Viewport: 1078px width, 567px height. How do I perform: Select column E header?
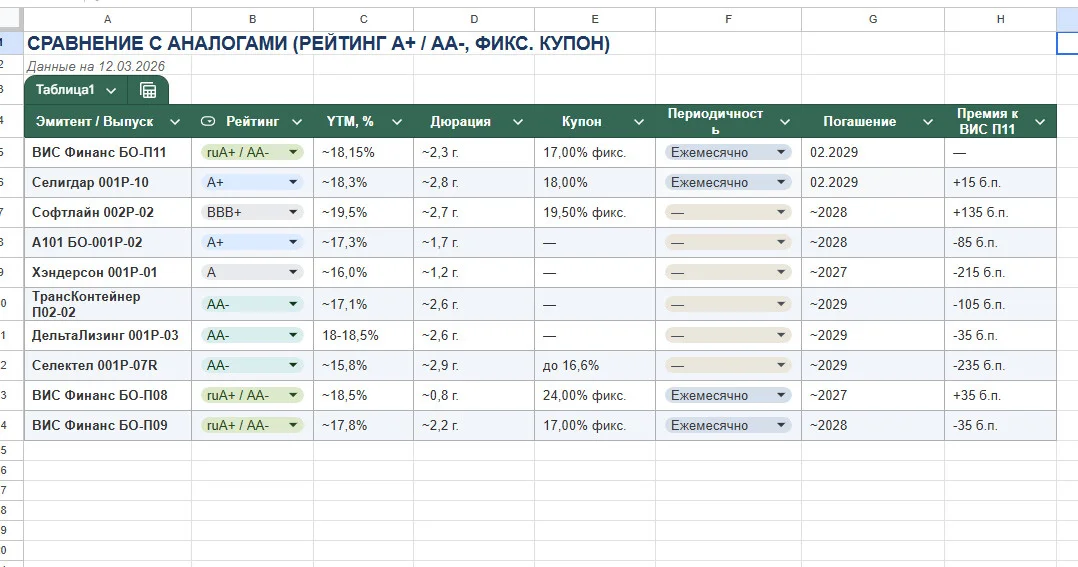pyautogui.click(x=595, y=19)
